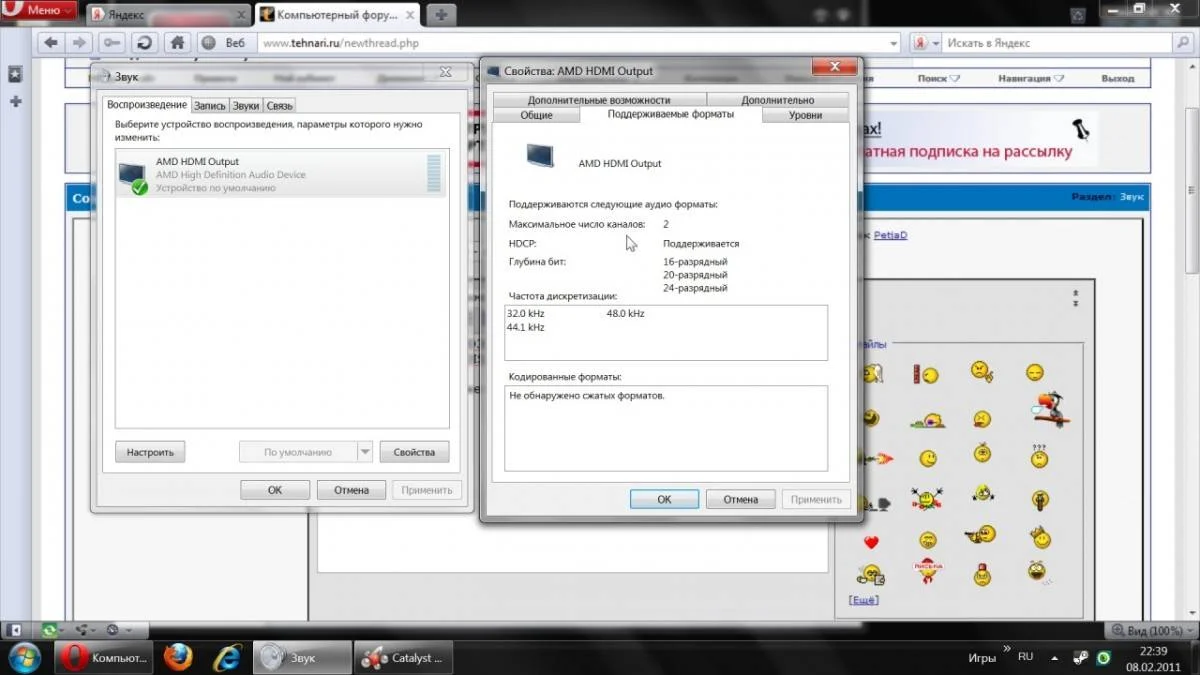Screen dimensions: 1200x675
Task: Insert the confused smiley with question marks
Action: click(x=1039, y=457)
